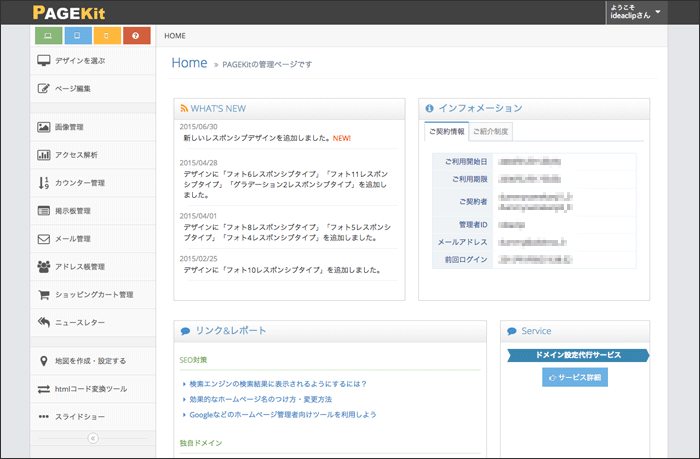Click the 管理者ID row label
Viewport: 700px width, 459px height.
click(473, 225)
